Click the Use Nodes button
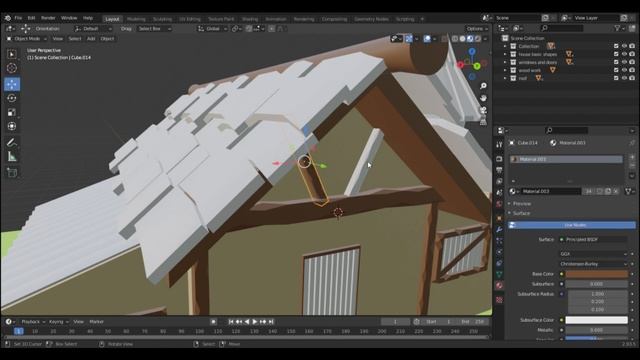Screen dimensions: 640x360 [571, 225]
